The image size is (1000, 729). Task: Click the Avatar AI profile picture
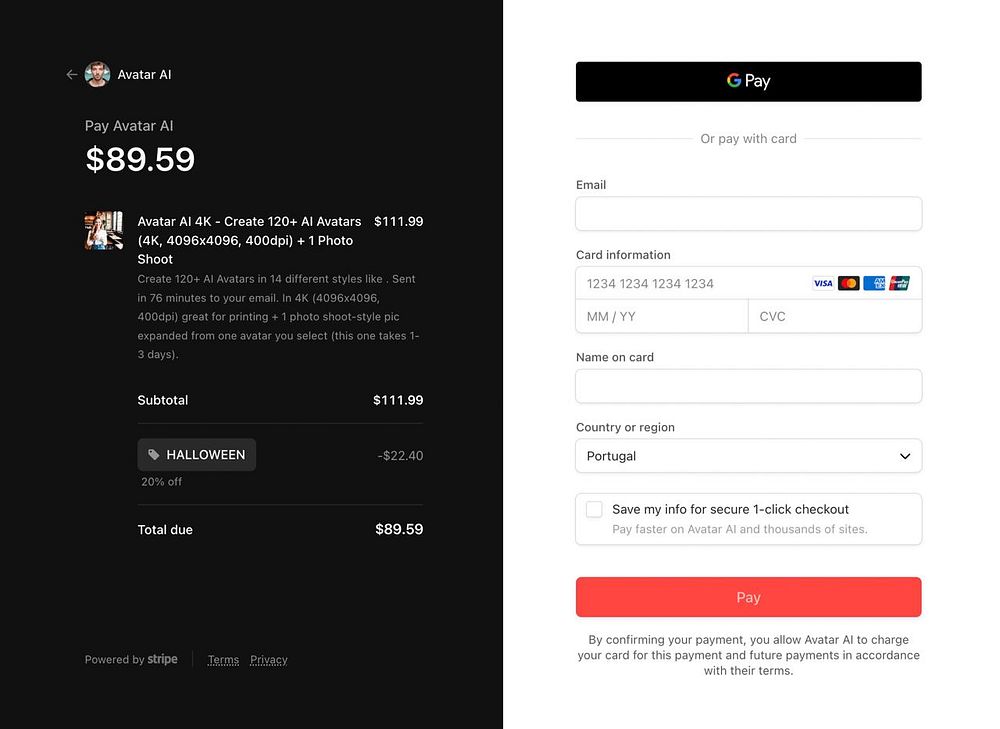click(97, 75)
